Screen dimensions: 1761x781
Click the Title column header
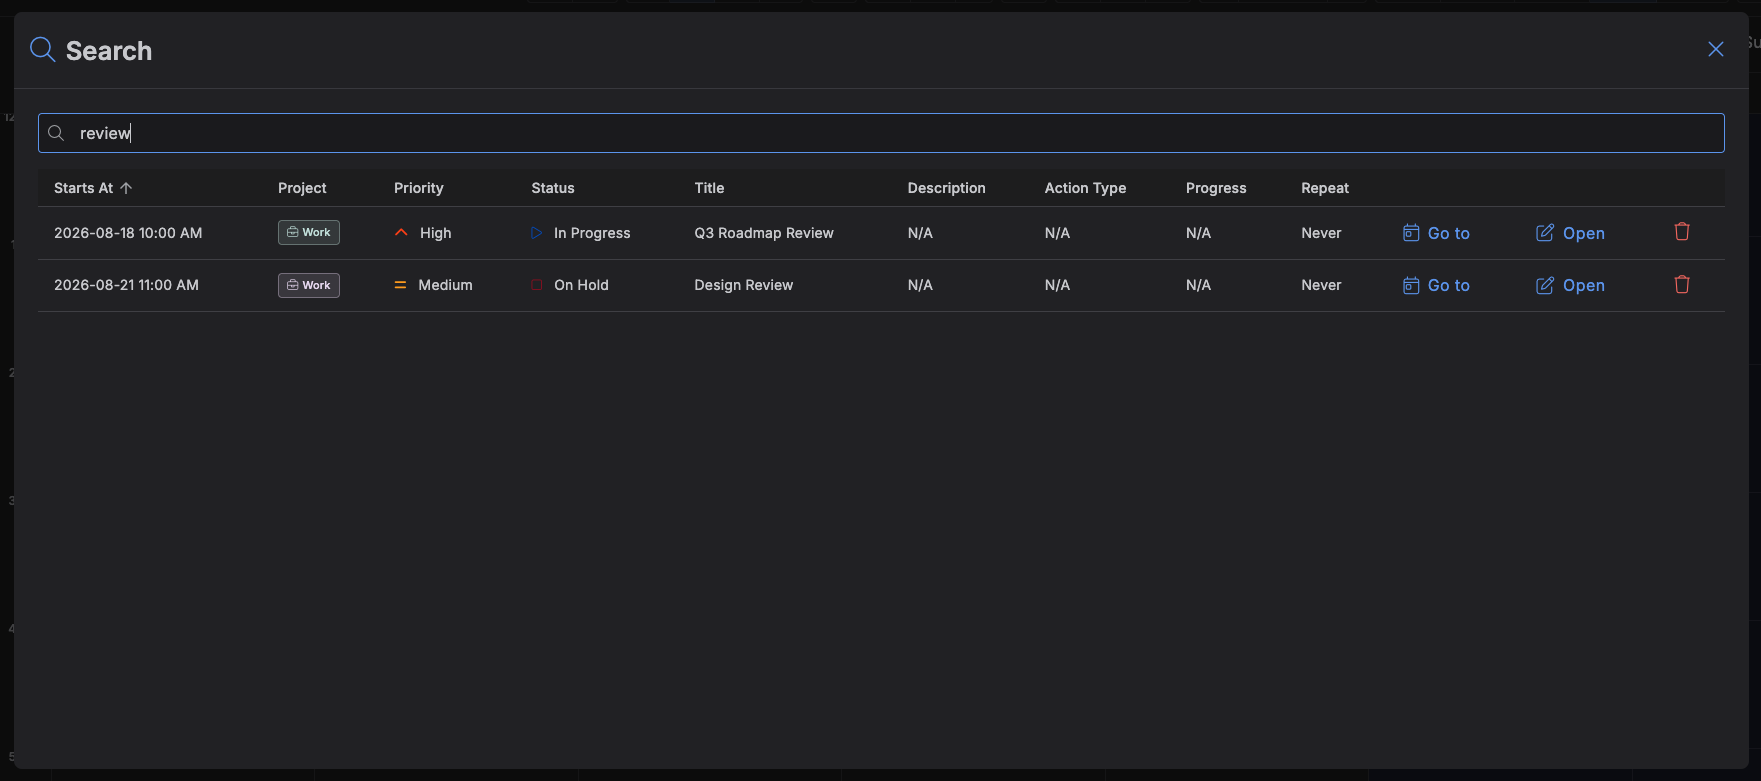click(709, 188)
